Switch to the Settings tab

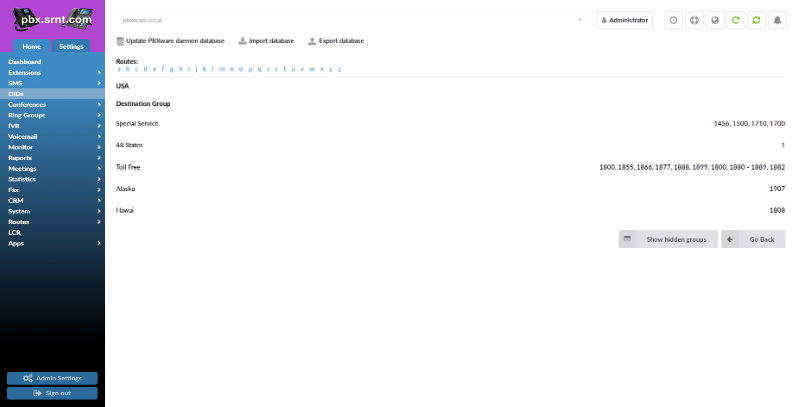pyautogui.click(x=71, y=46)
